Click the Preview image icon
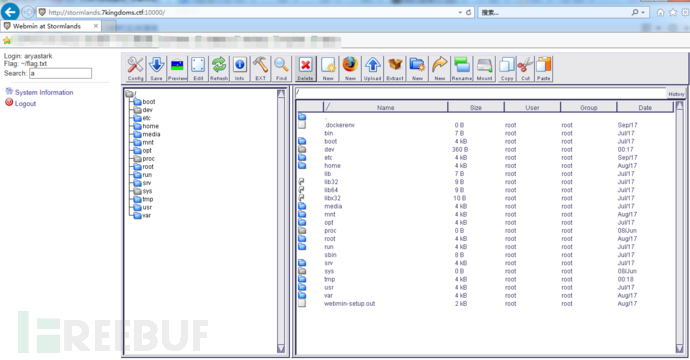This screenshot has height=360, width=690. coord(177,69)
